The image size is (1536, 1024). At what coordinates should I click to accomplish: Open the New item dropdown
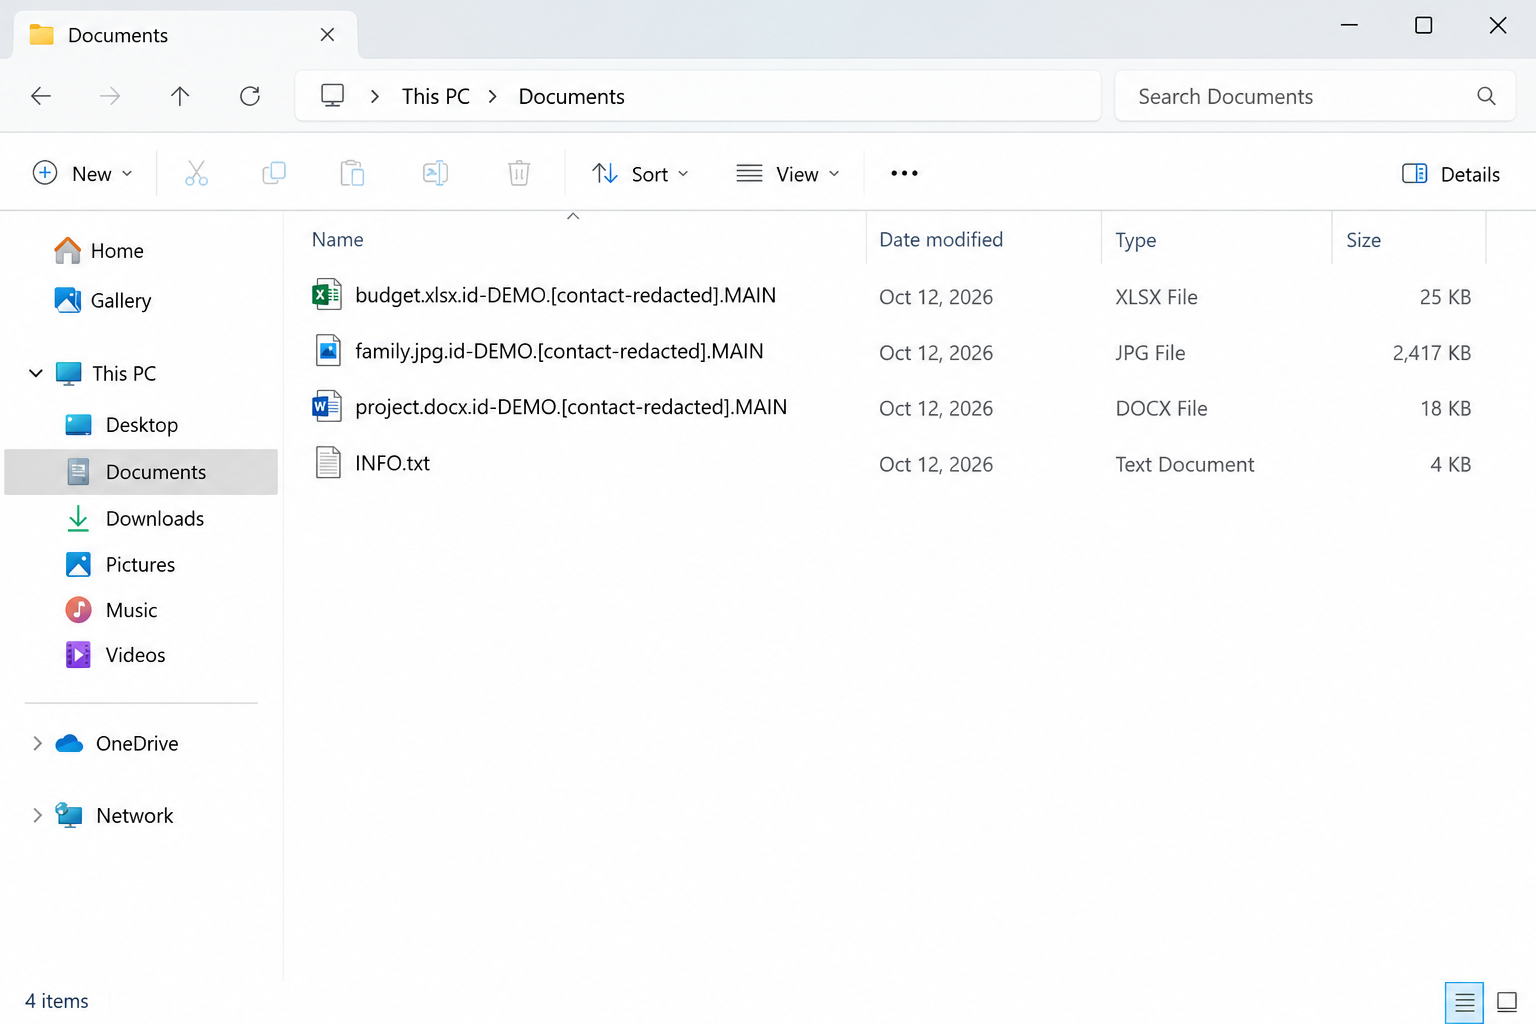tap(83, 174)
